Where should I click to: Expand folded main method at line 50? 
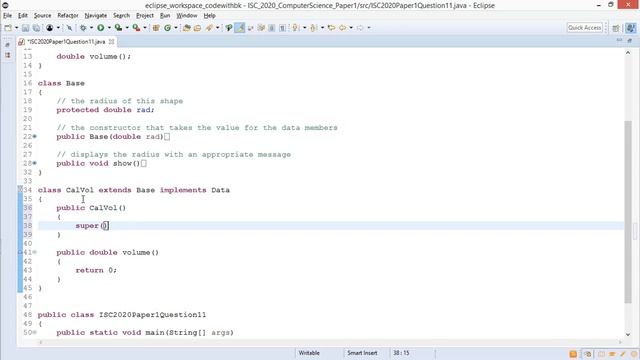click(x=35, y=333)
